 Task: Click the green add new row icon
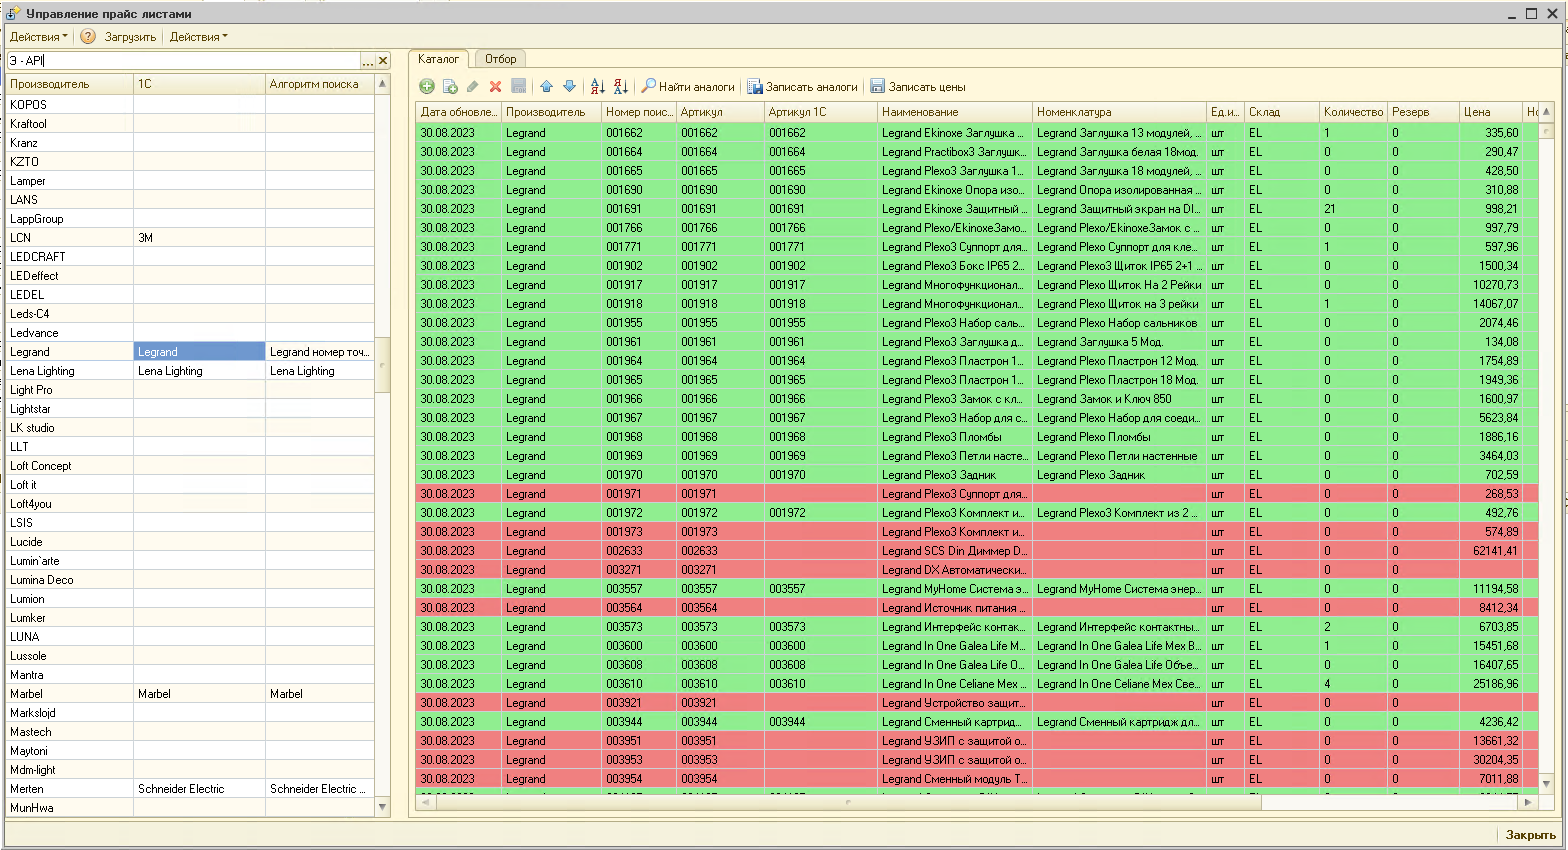click(x=427, y=87)
